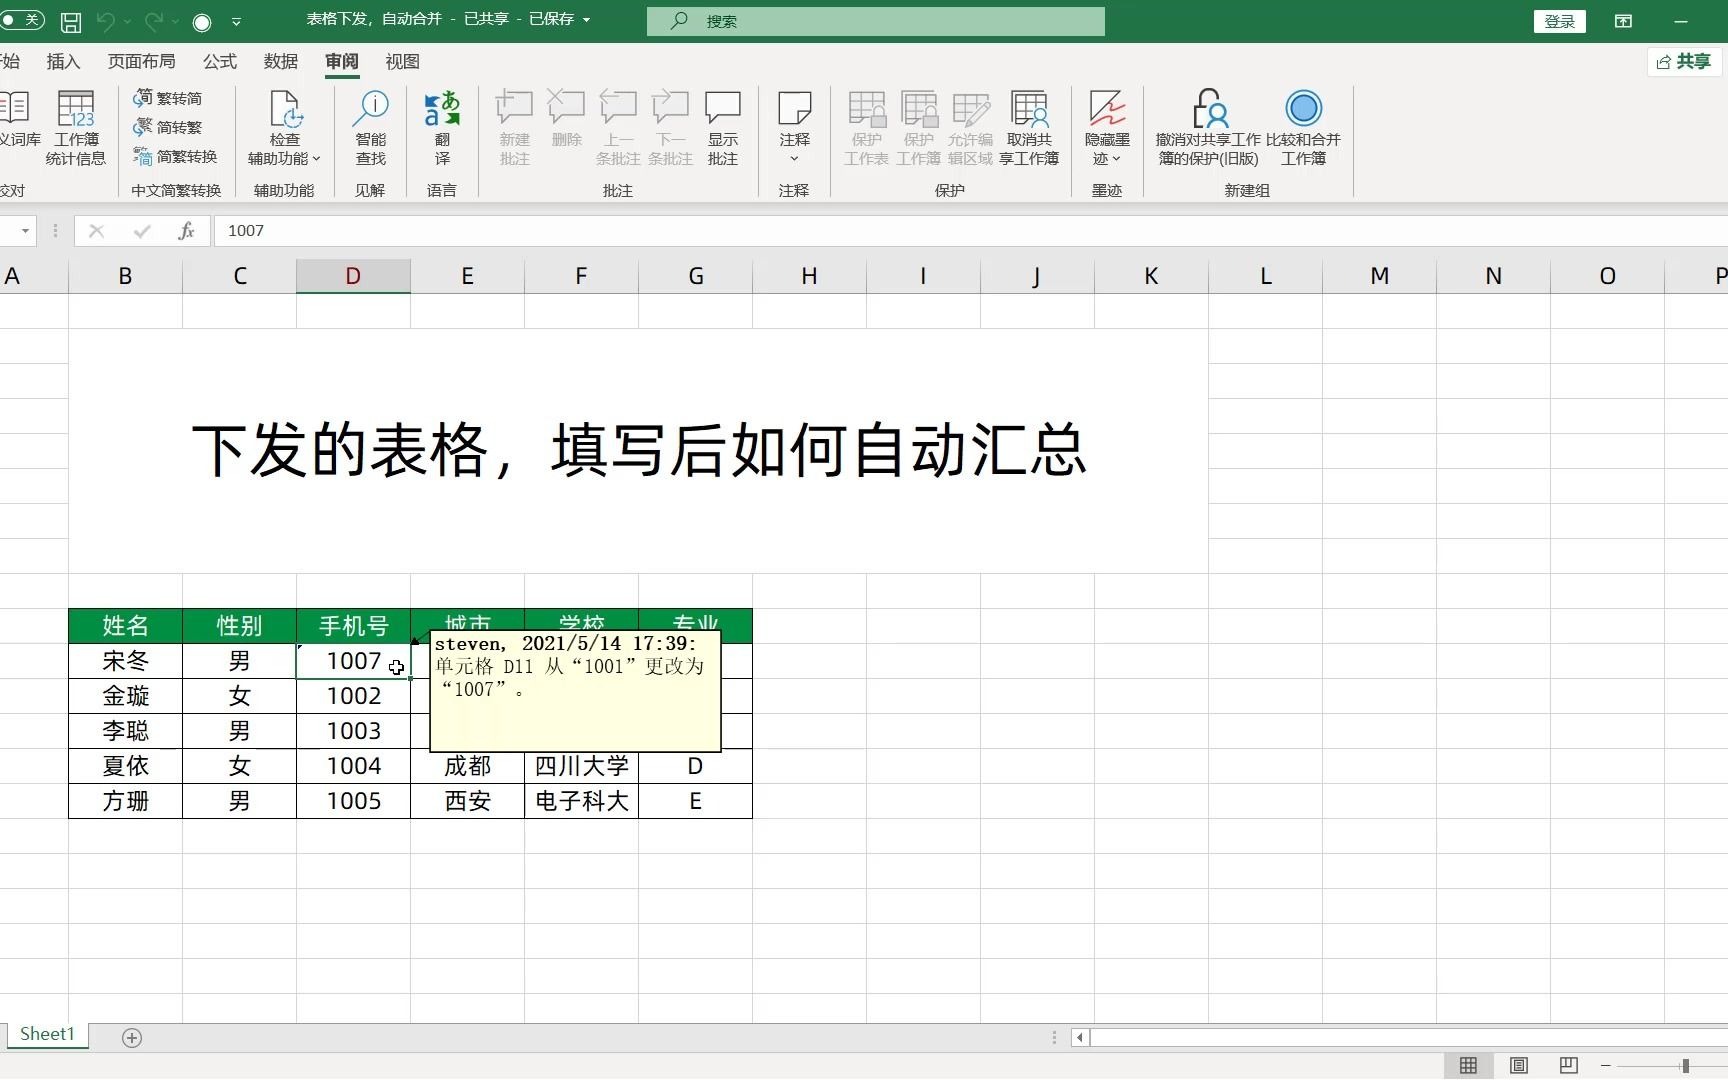Screen dimensions: 1728x1080
Task: Click the 搜索 search box
Action: tap(876, 21)
